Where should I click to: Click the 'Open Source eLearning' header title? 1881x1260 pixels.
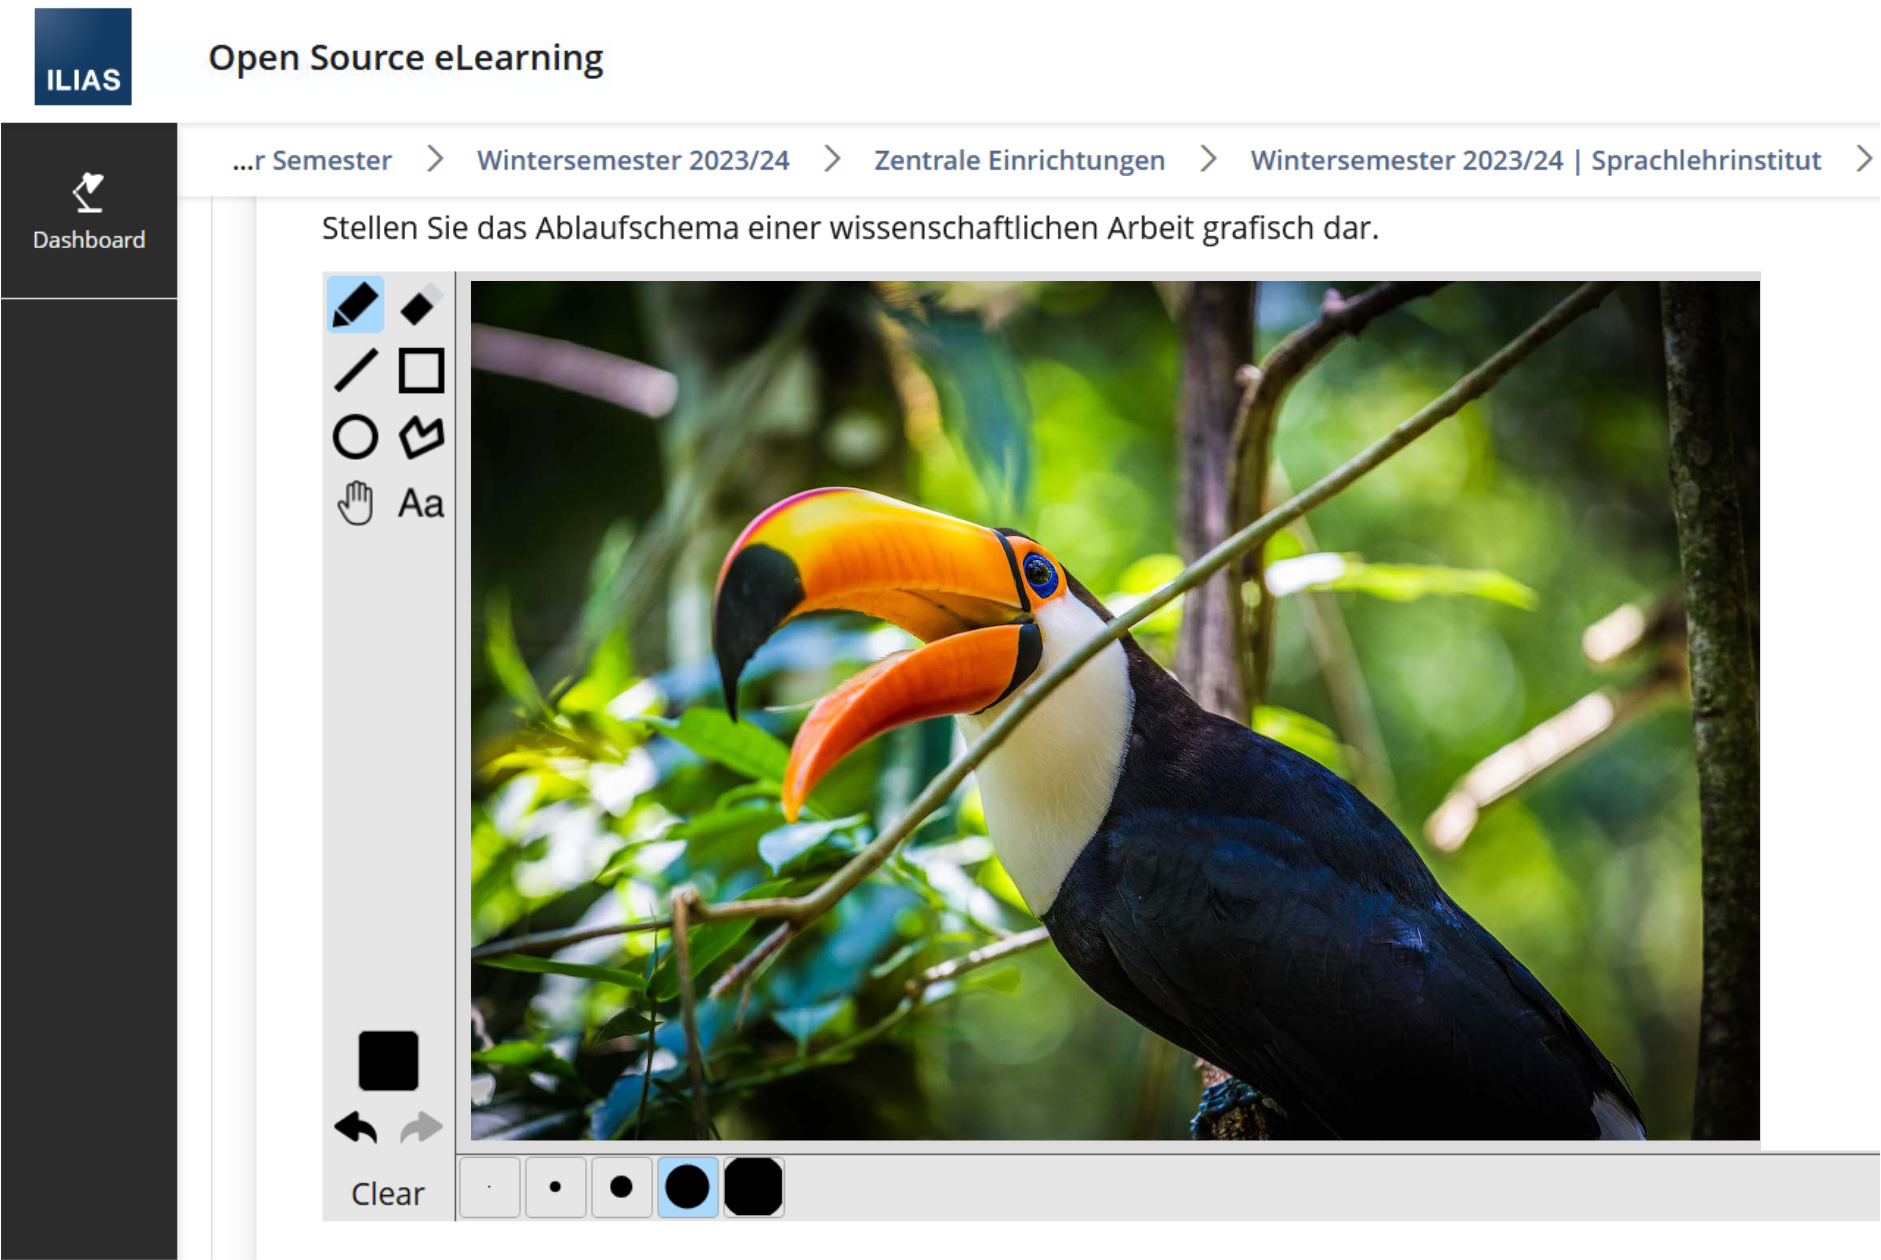pyautogui.click(x=406, y=58)
